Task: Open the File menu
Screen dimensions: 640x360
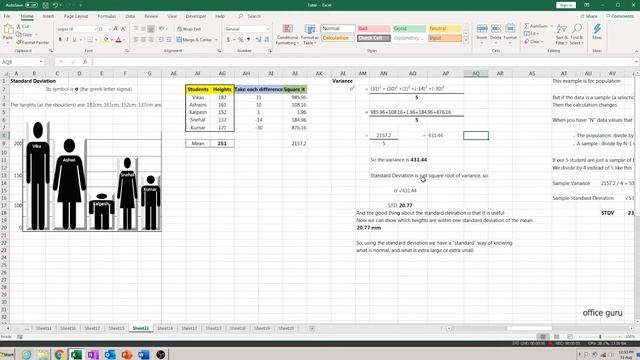Action: tap(7, 16)
